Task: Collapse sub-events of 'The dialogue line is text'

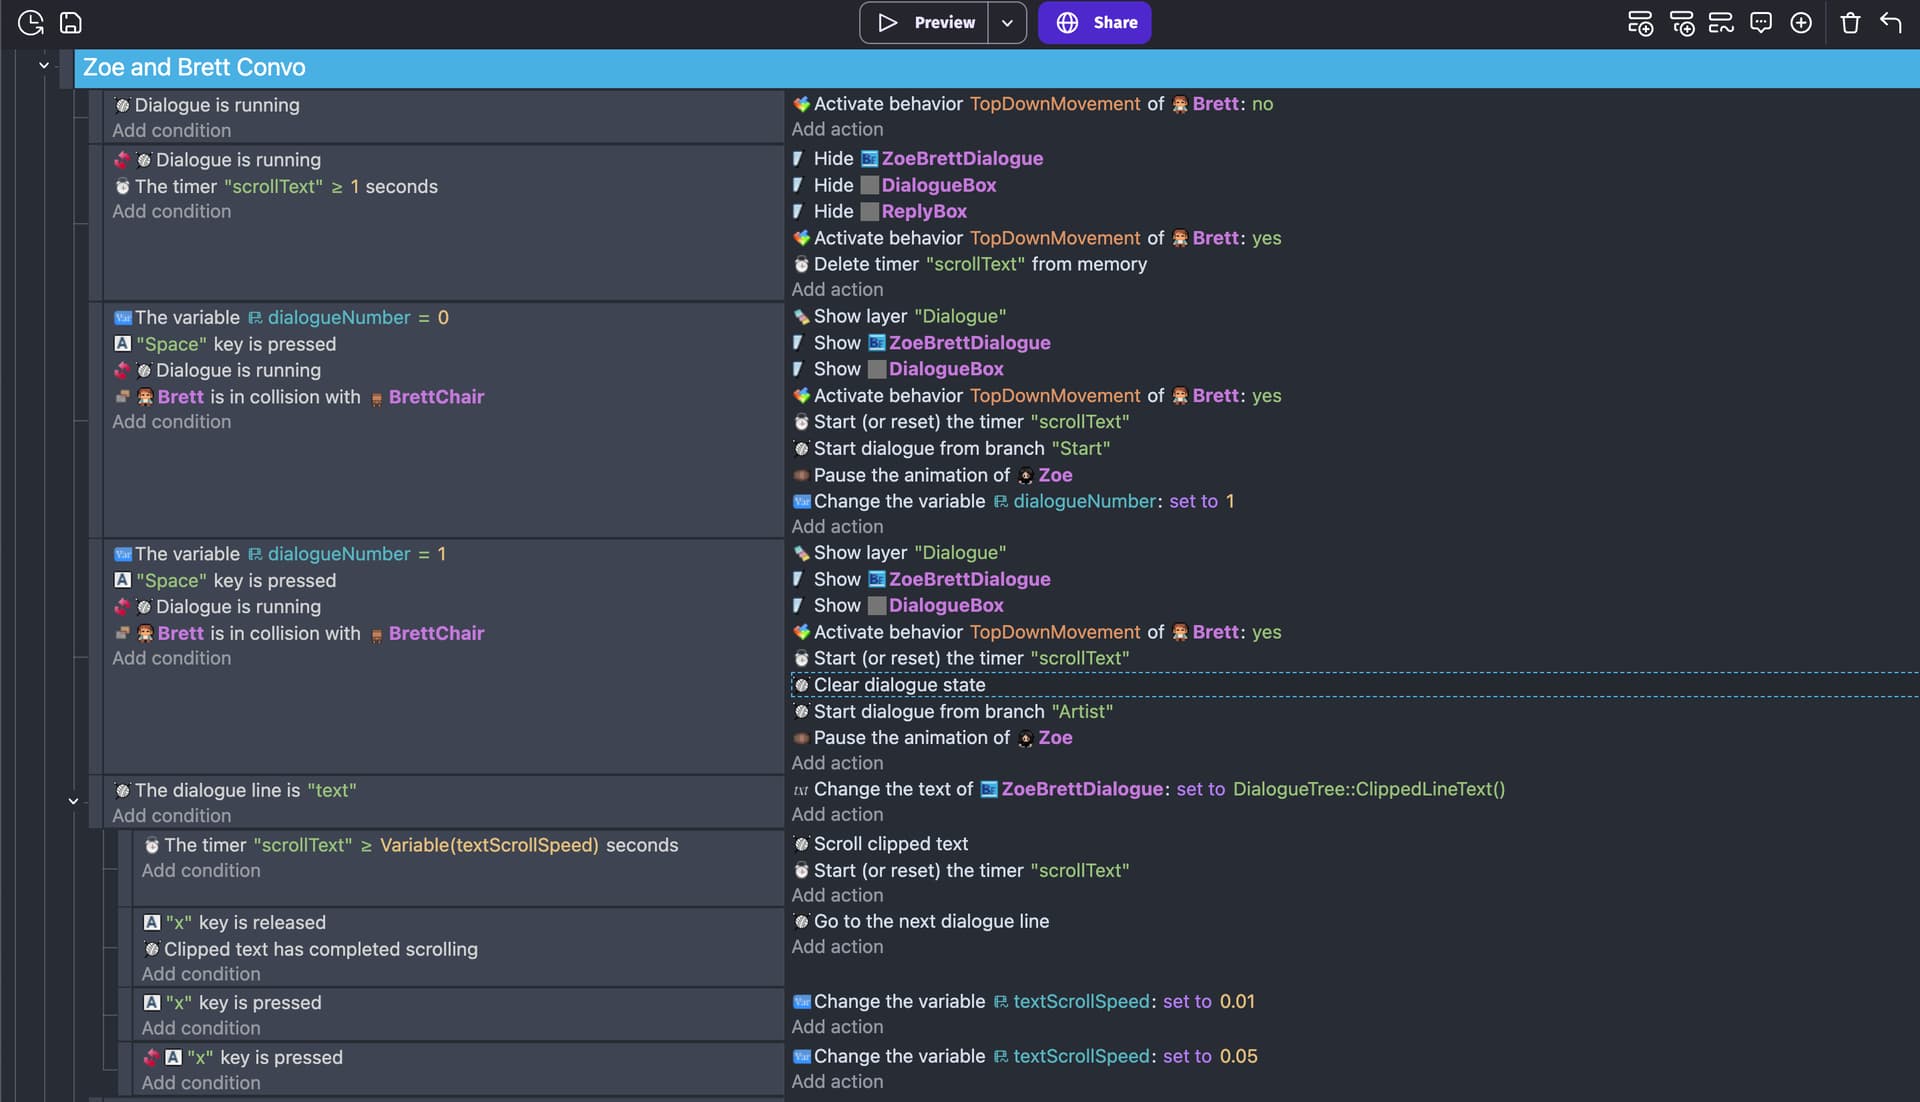Action: (x=73, y=801)
